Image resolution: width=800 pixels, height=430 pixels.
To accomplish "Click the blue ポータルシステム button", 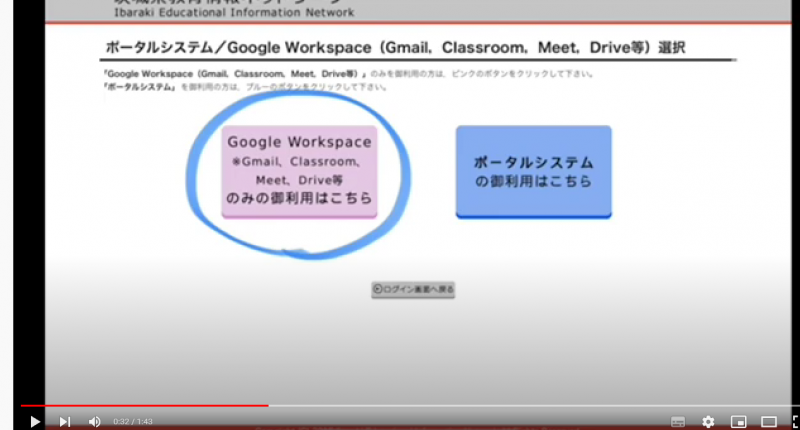I will pyautogui.click(x=534, y=172).
